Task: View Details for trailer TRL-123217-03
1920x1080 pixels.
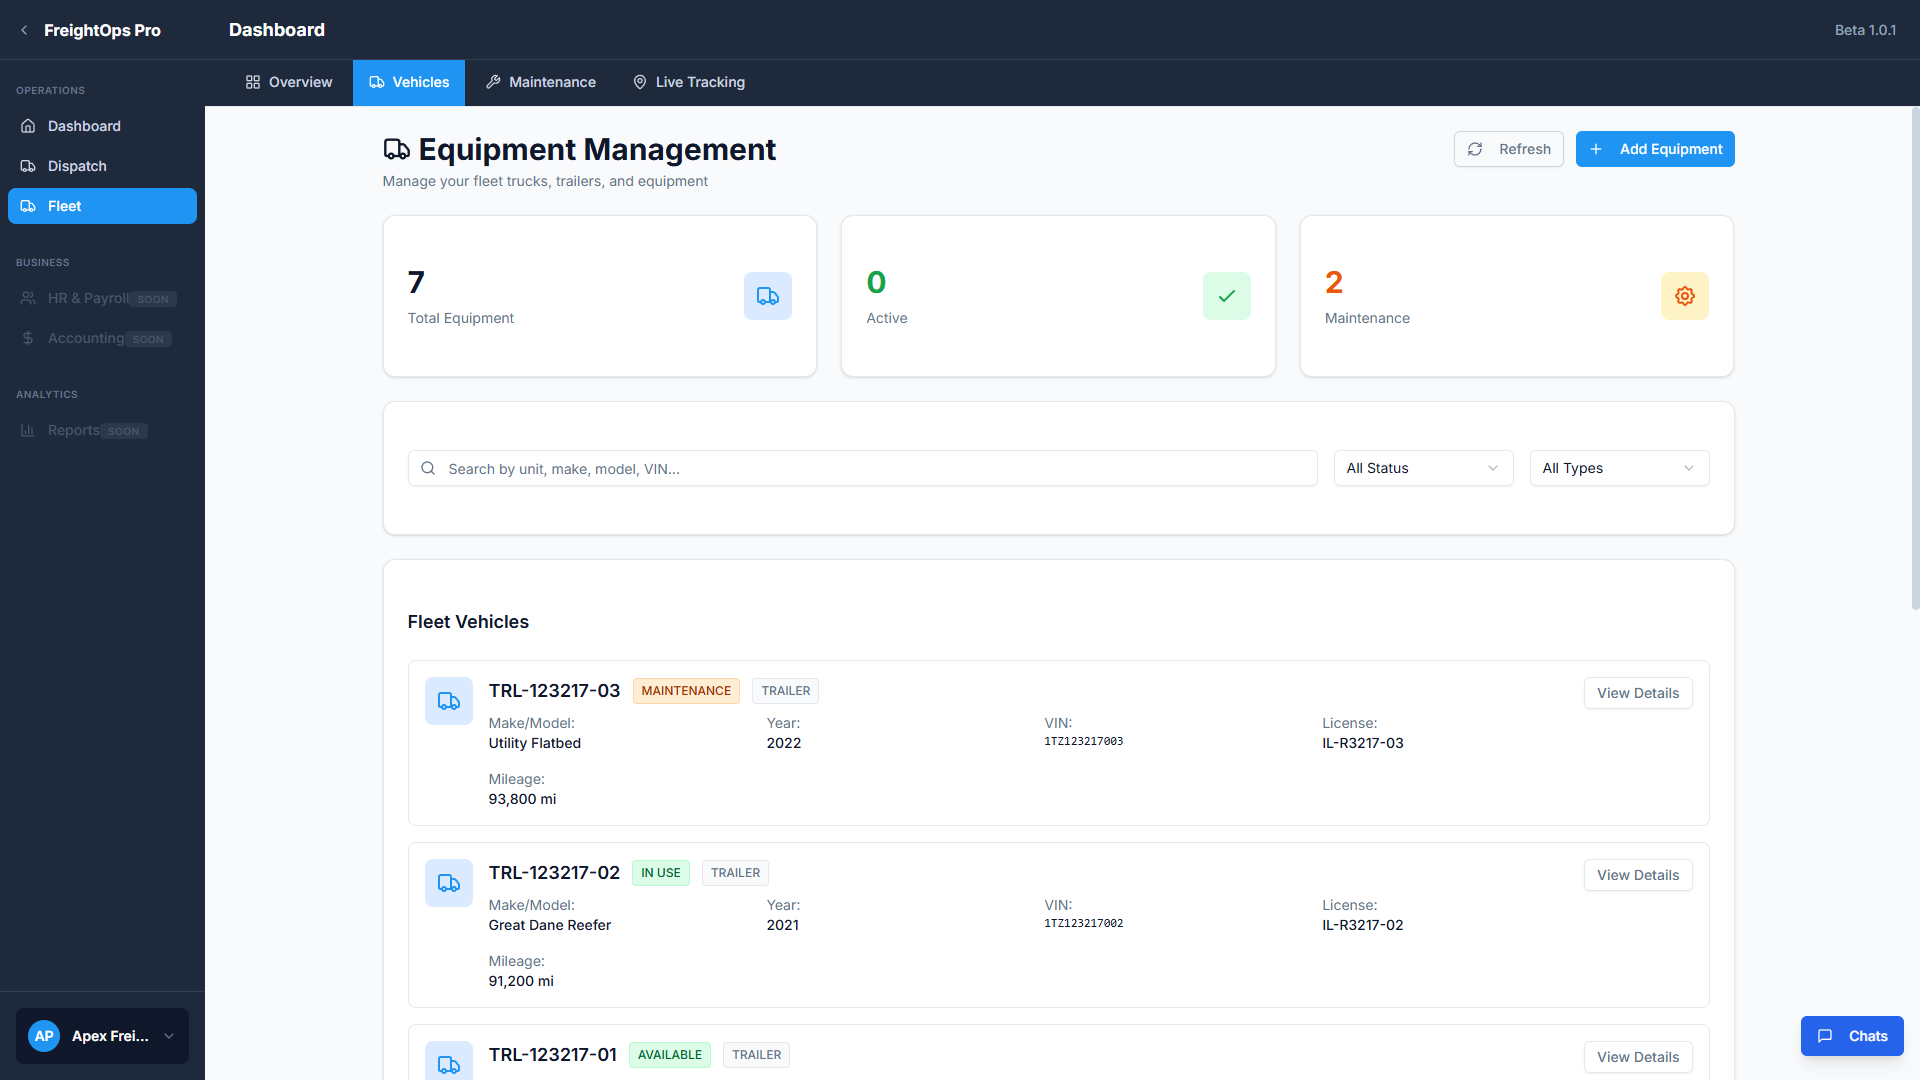Action: [1637, 693]
